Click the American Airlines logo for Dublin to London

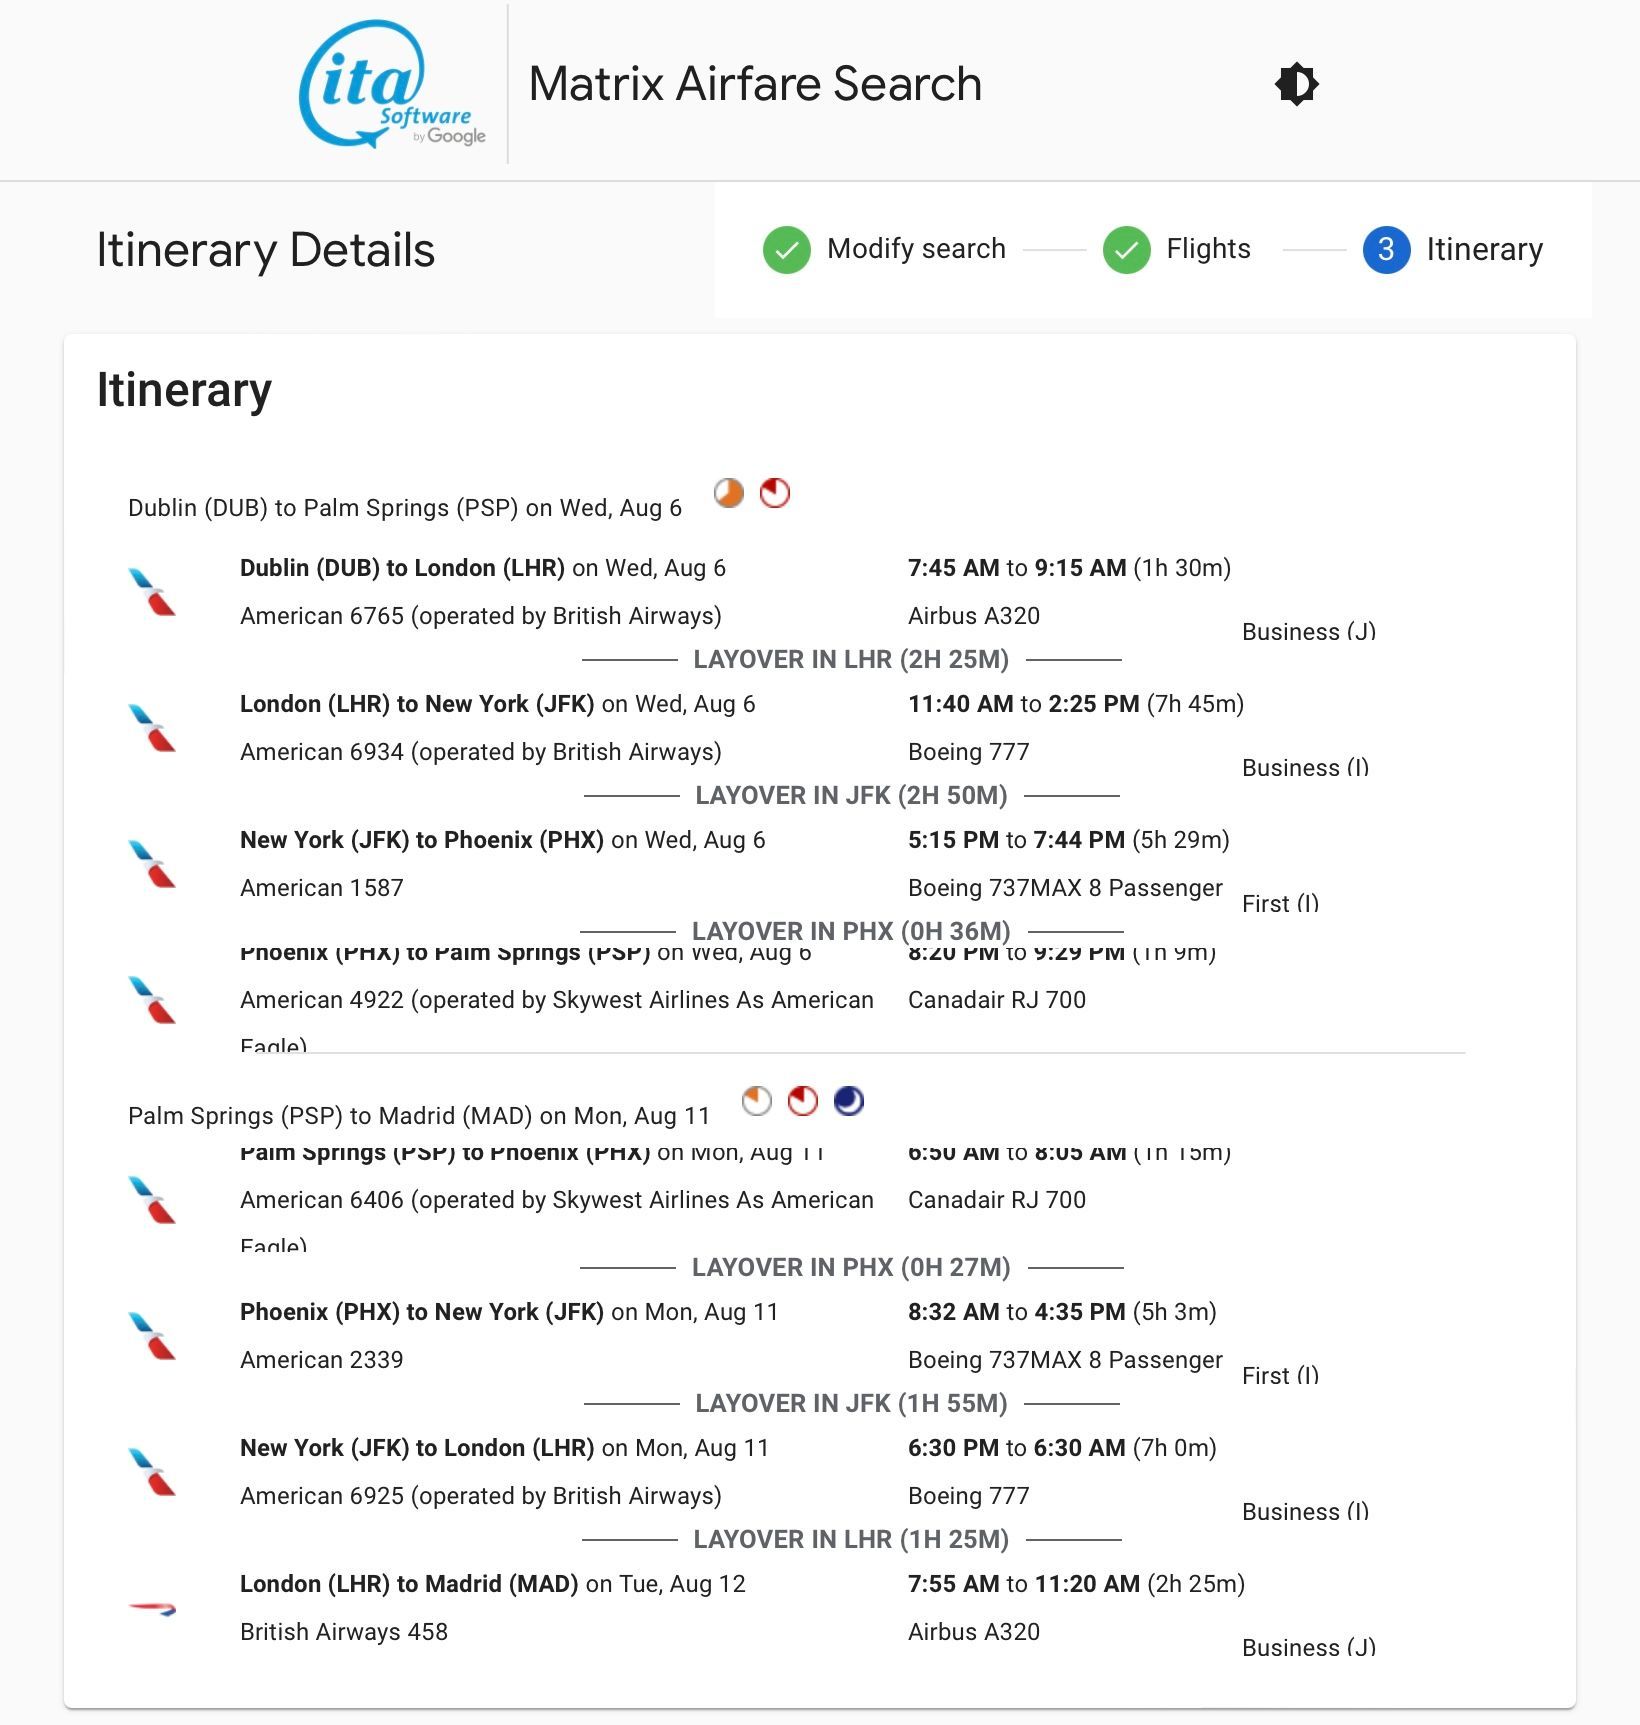pos(153,592)
